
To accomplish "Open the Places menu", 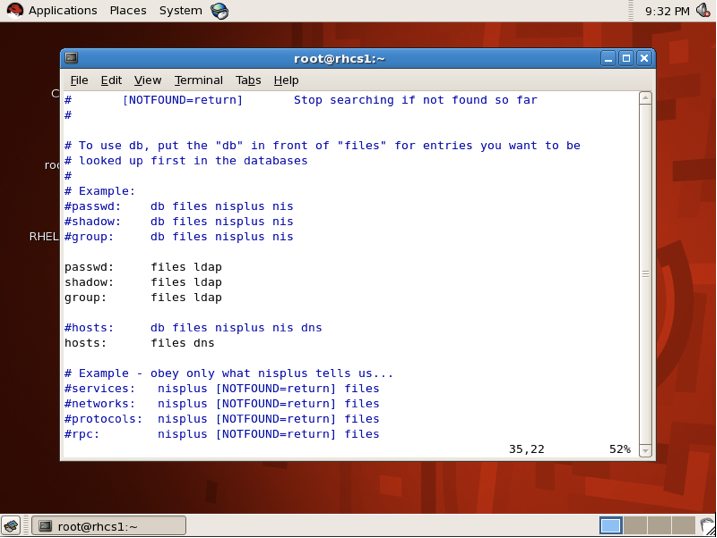I will pos(128,10).
